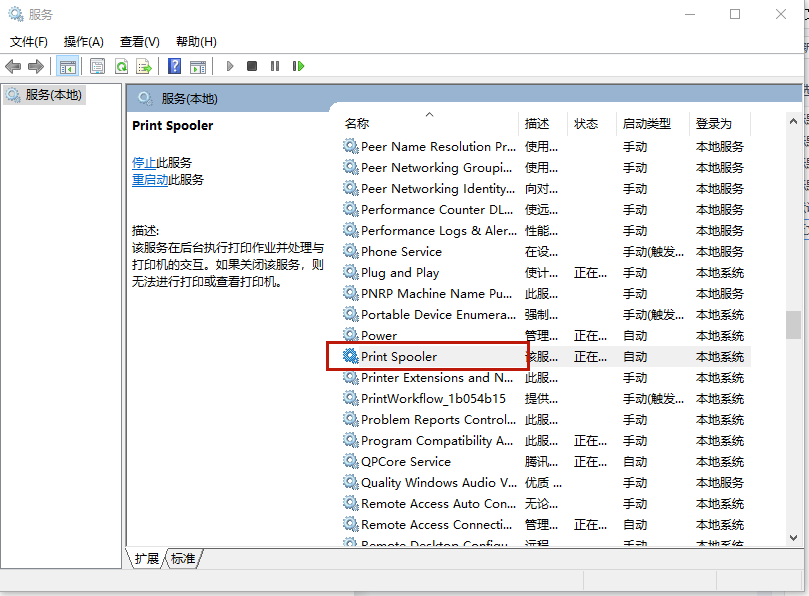
Task: Click the Pause Service toolbar icon
Action: [274, 66]
